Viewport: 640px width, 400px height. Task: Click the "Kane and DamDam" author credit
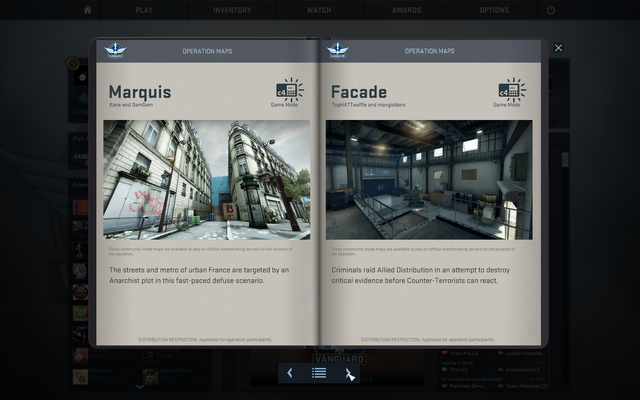pos(131,105)
